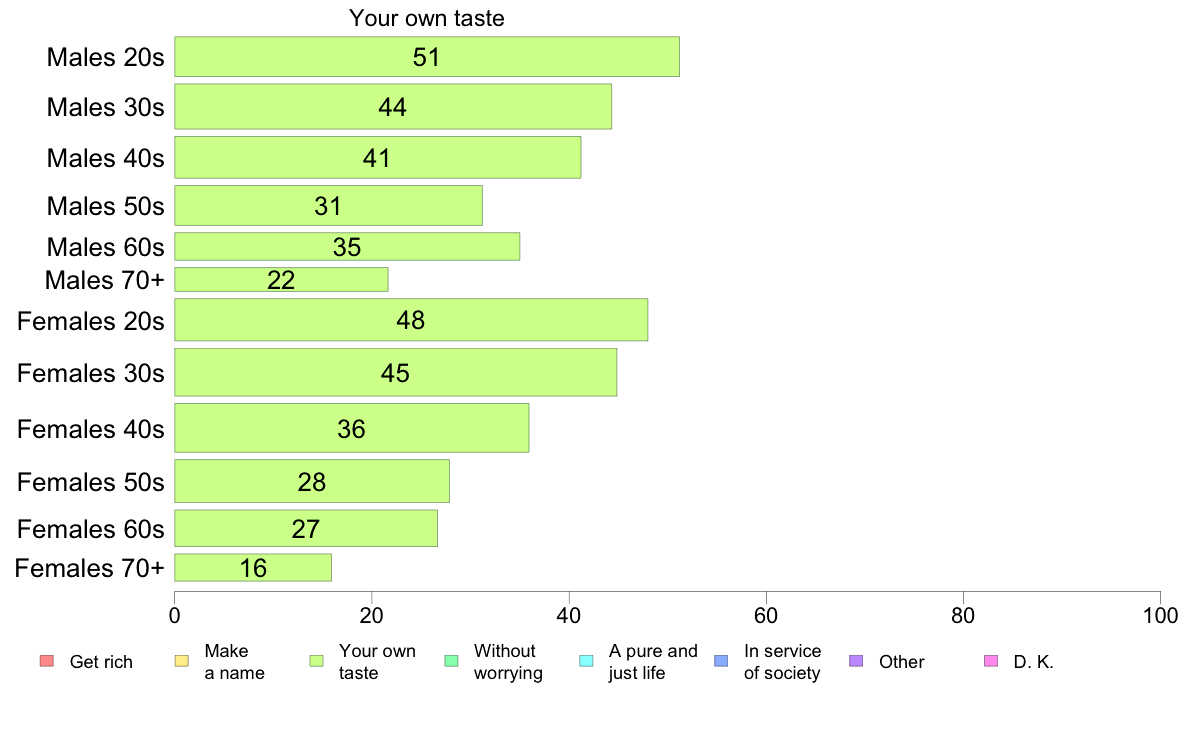Select the Females 60s axis label

pyautogui.click(x=91, y=529)
